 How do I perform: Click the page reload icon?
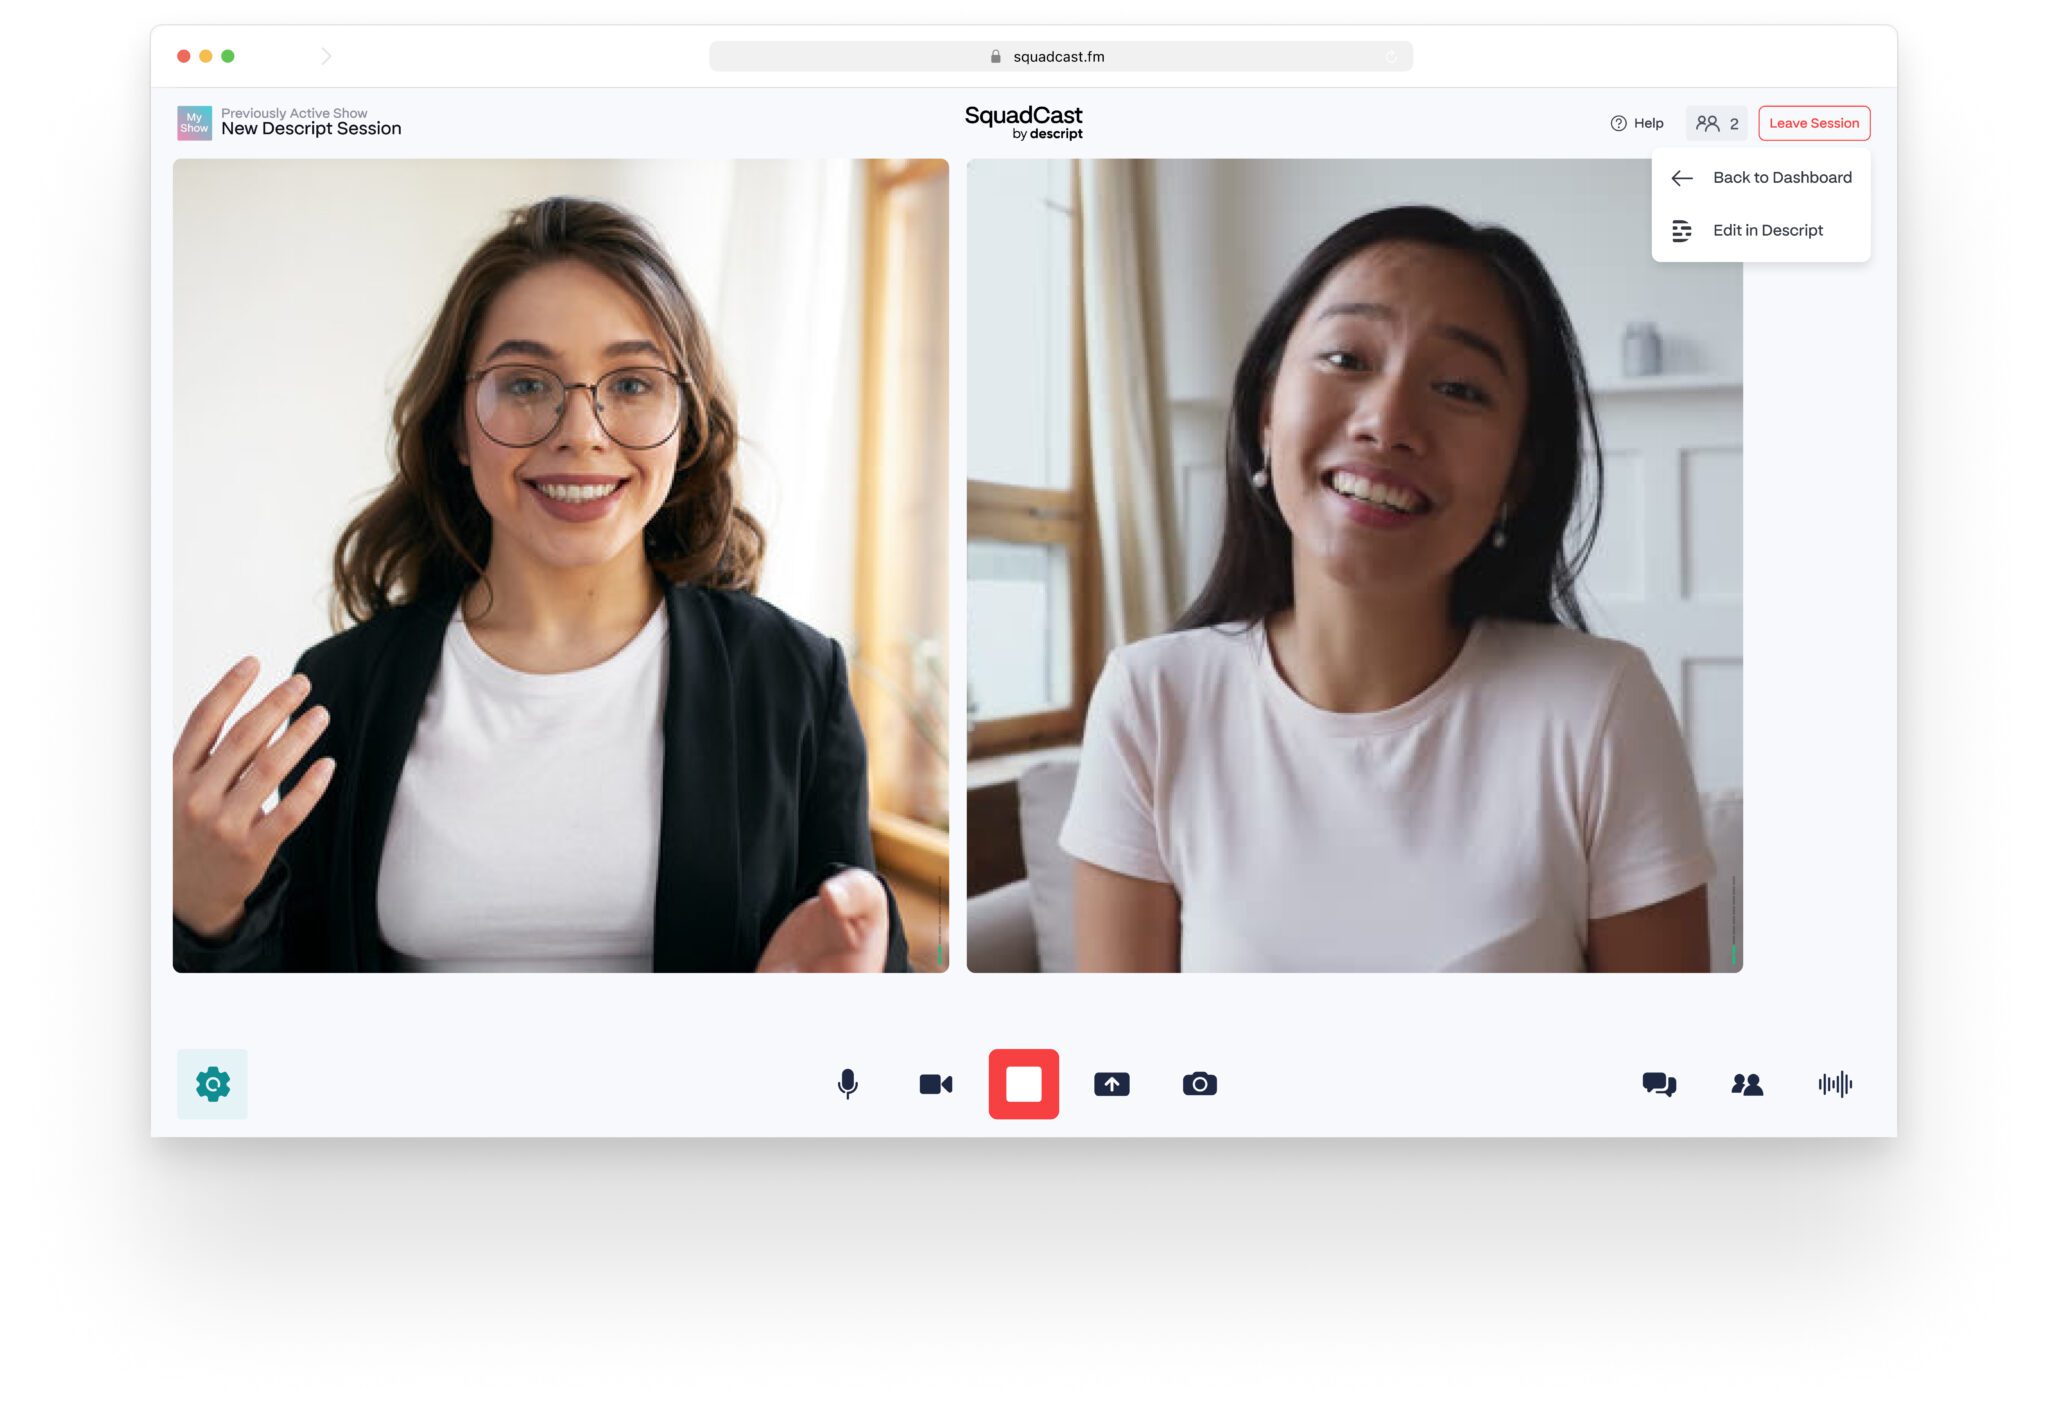point(1391,57)
